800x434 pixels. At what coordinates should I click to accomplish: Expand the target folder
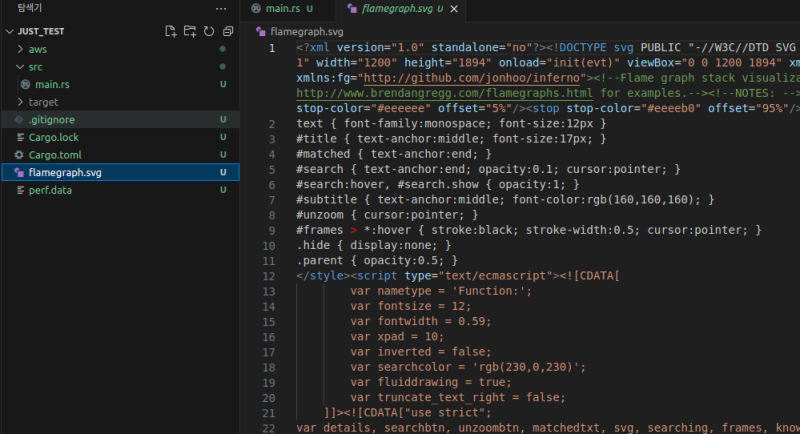click(21, 102)
